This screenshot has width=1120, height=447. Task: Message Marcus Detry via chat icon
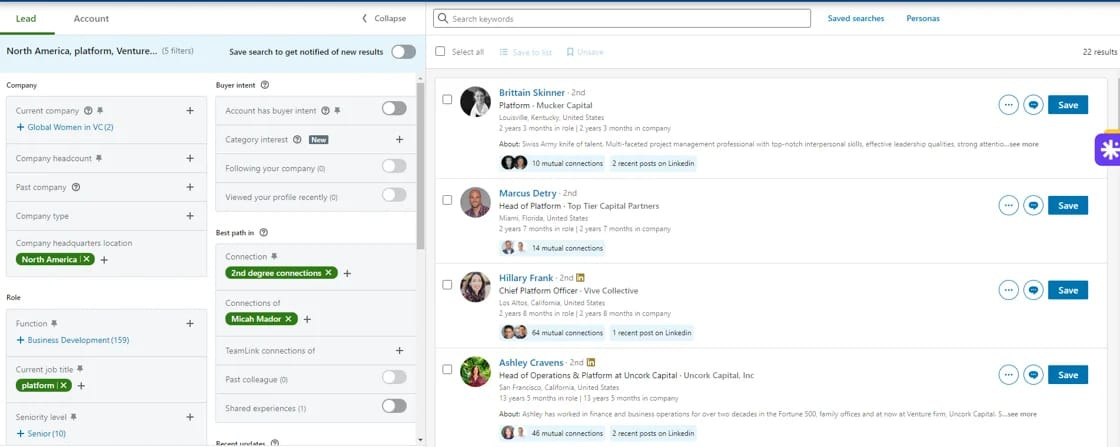tap(1033, 206)
